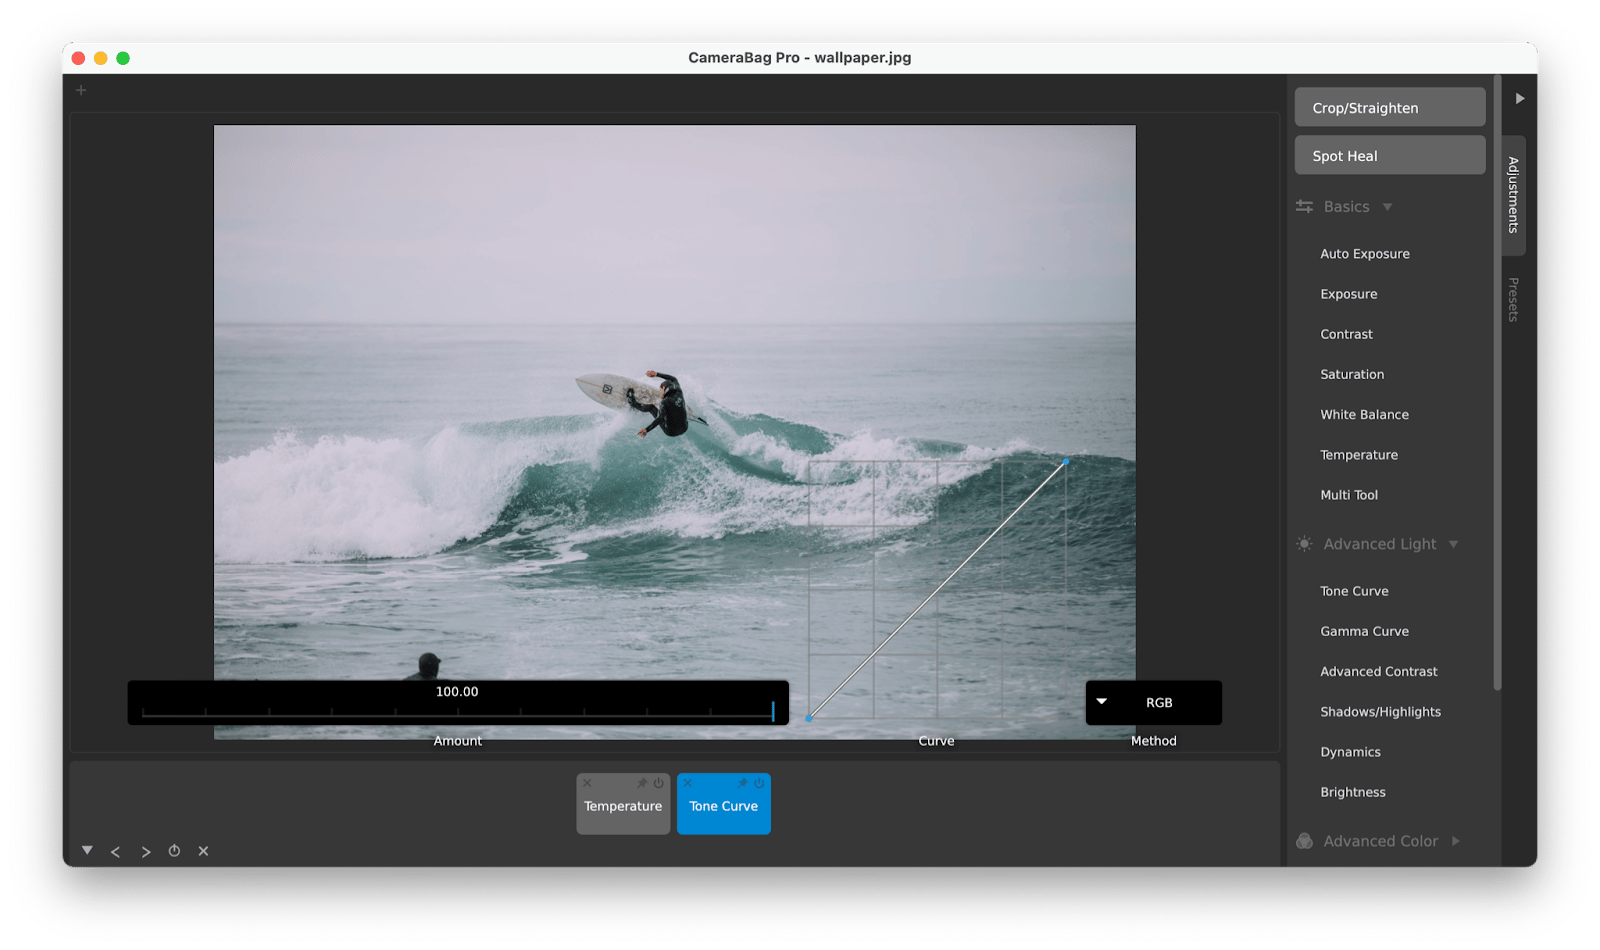Open the Crop/Straighten tool

1390,107
